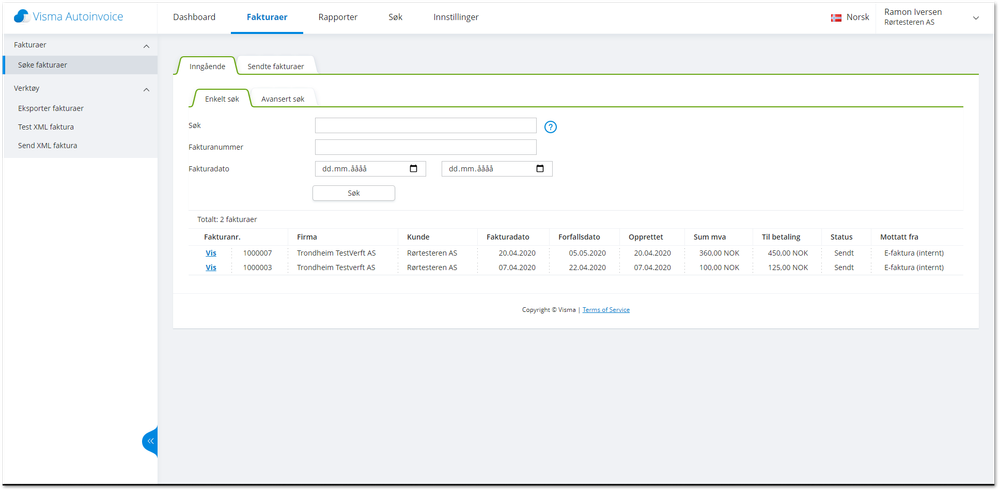Click the Opprettet column header
The height and width of the screenshot is (490, 999).
[646, 237]
